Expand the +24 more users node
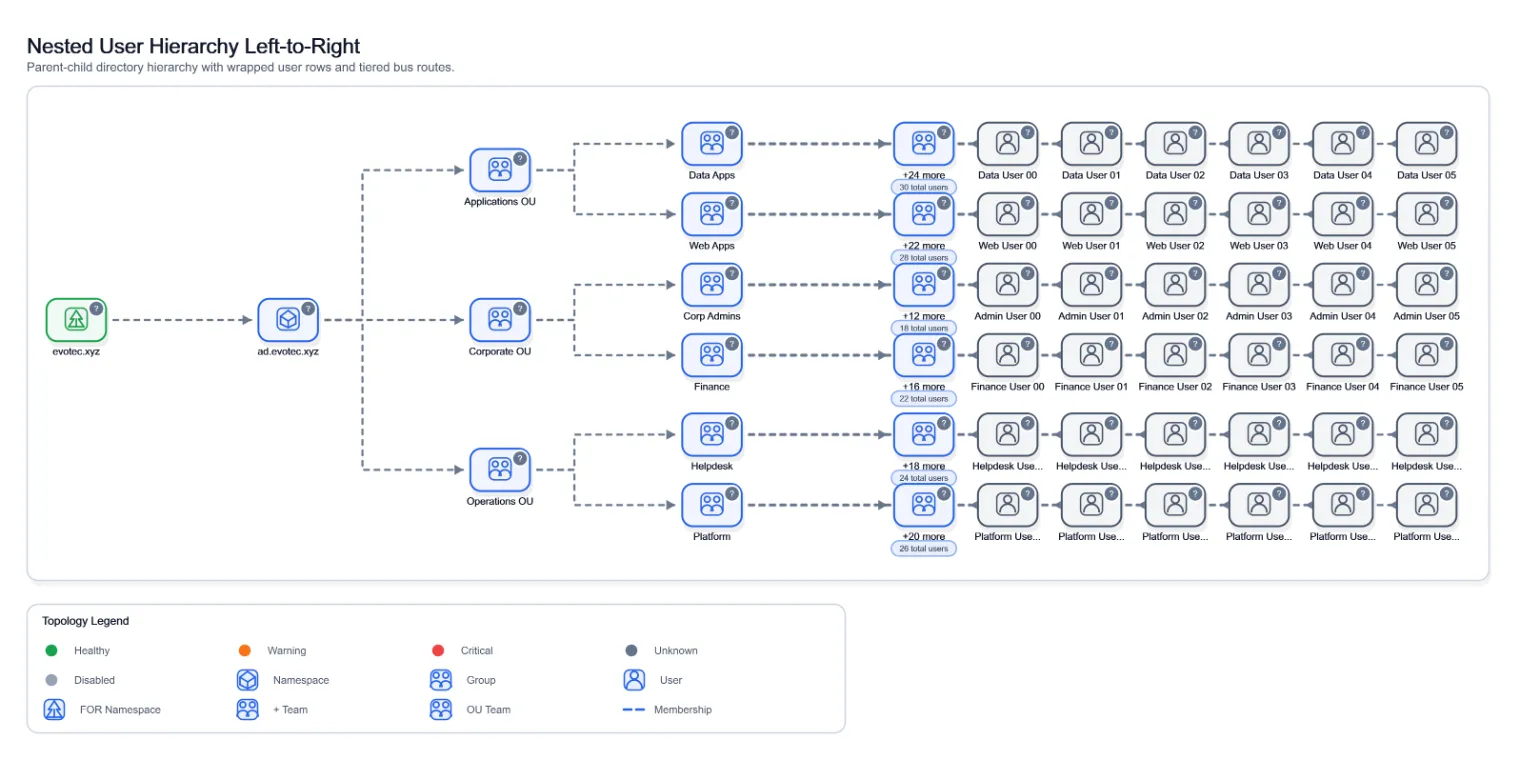The height and width of the screenshot is (760, 1540). tap(924, 144)
